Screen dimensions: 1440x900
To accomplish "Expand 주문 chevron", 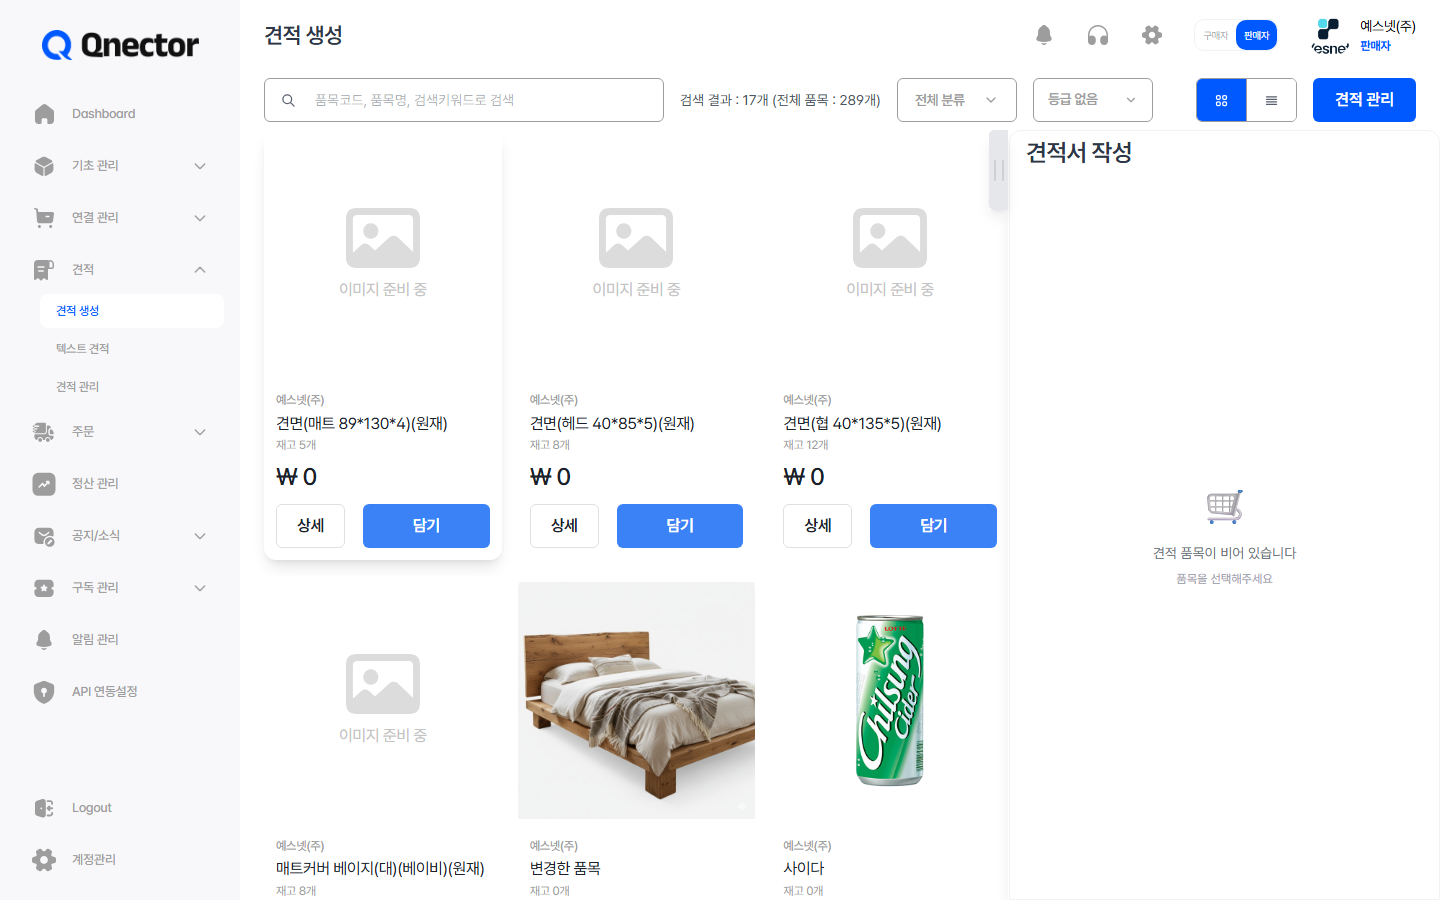I will (200, 432).
